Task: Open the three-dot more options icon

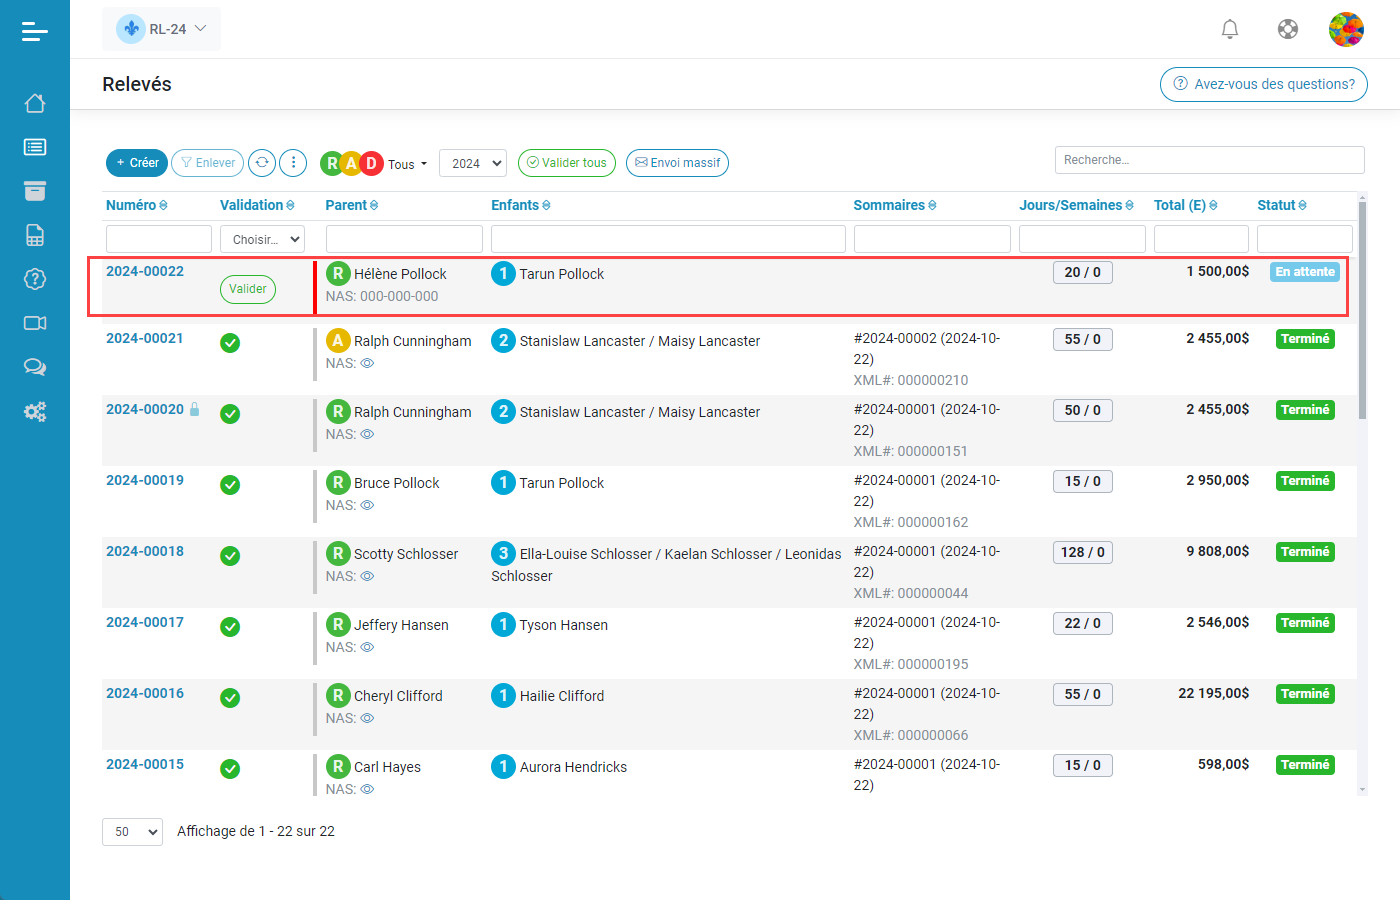Action: click(x=292, y=162)
